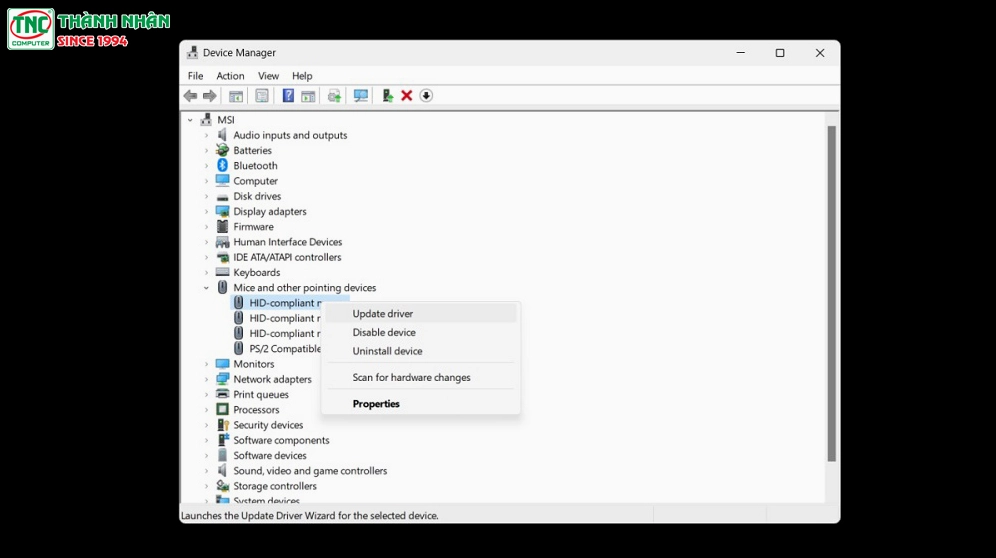Open the View menu
Image resolution: width=996 pixels, height=558 pixels.
point(268,76)
